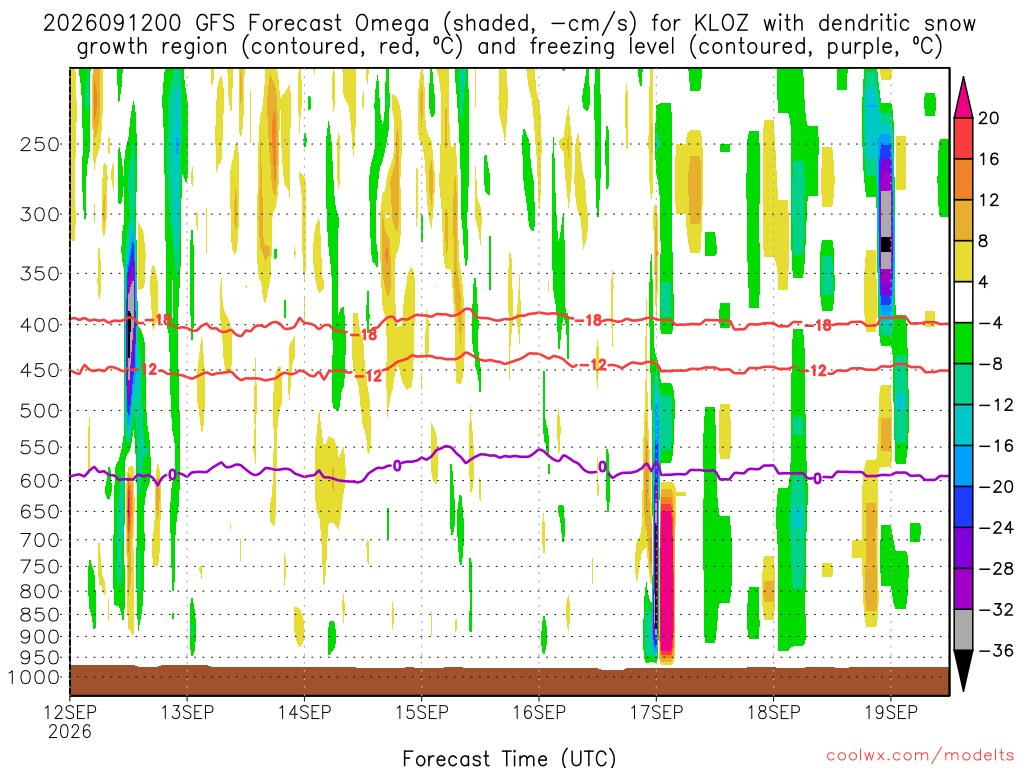Click the Forecast Time (UTC) axis title
The height and width of the screenshot is (768, 1024).
tap(509, 758)
